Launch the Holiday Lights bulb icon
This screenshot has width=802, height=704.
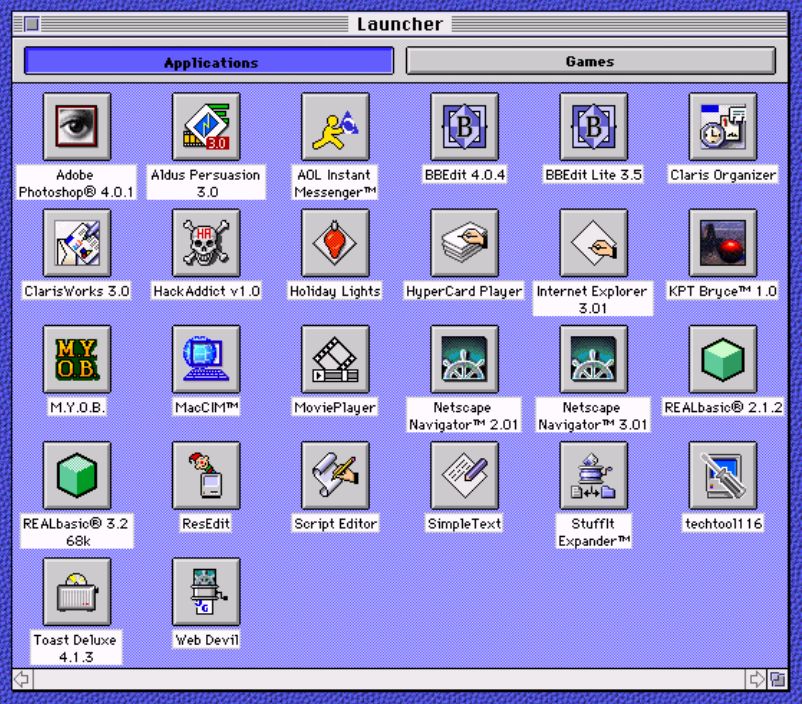[x=335, y=243]
